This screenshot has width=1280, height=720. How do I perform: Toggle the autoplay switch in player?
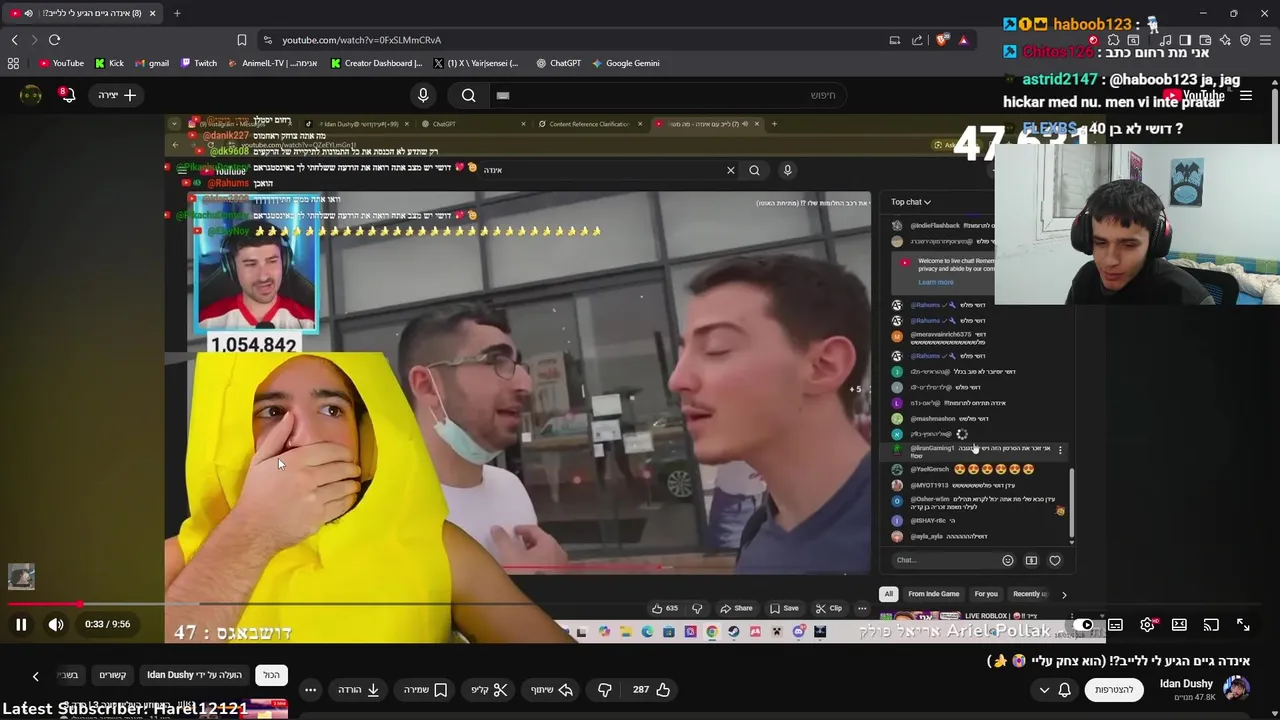click(1083, 625)
